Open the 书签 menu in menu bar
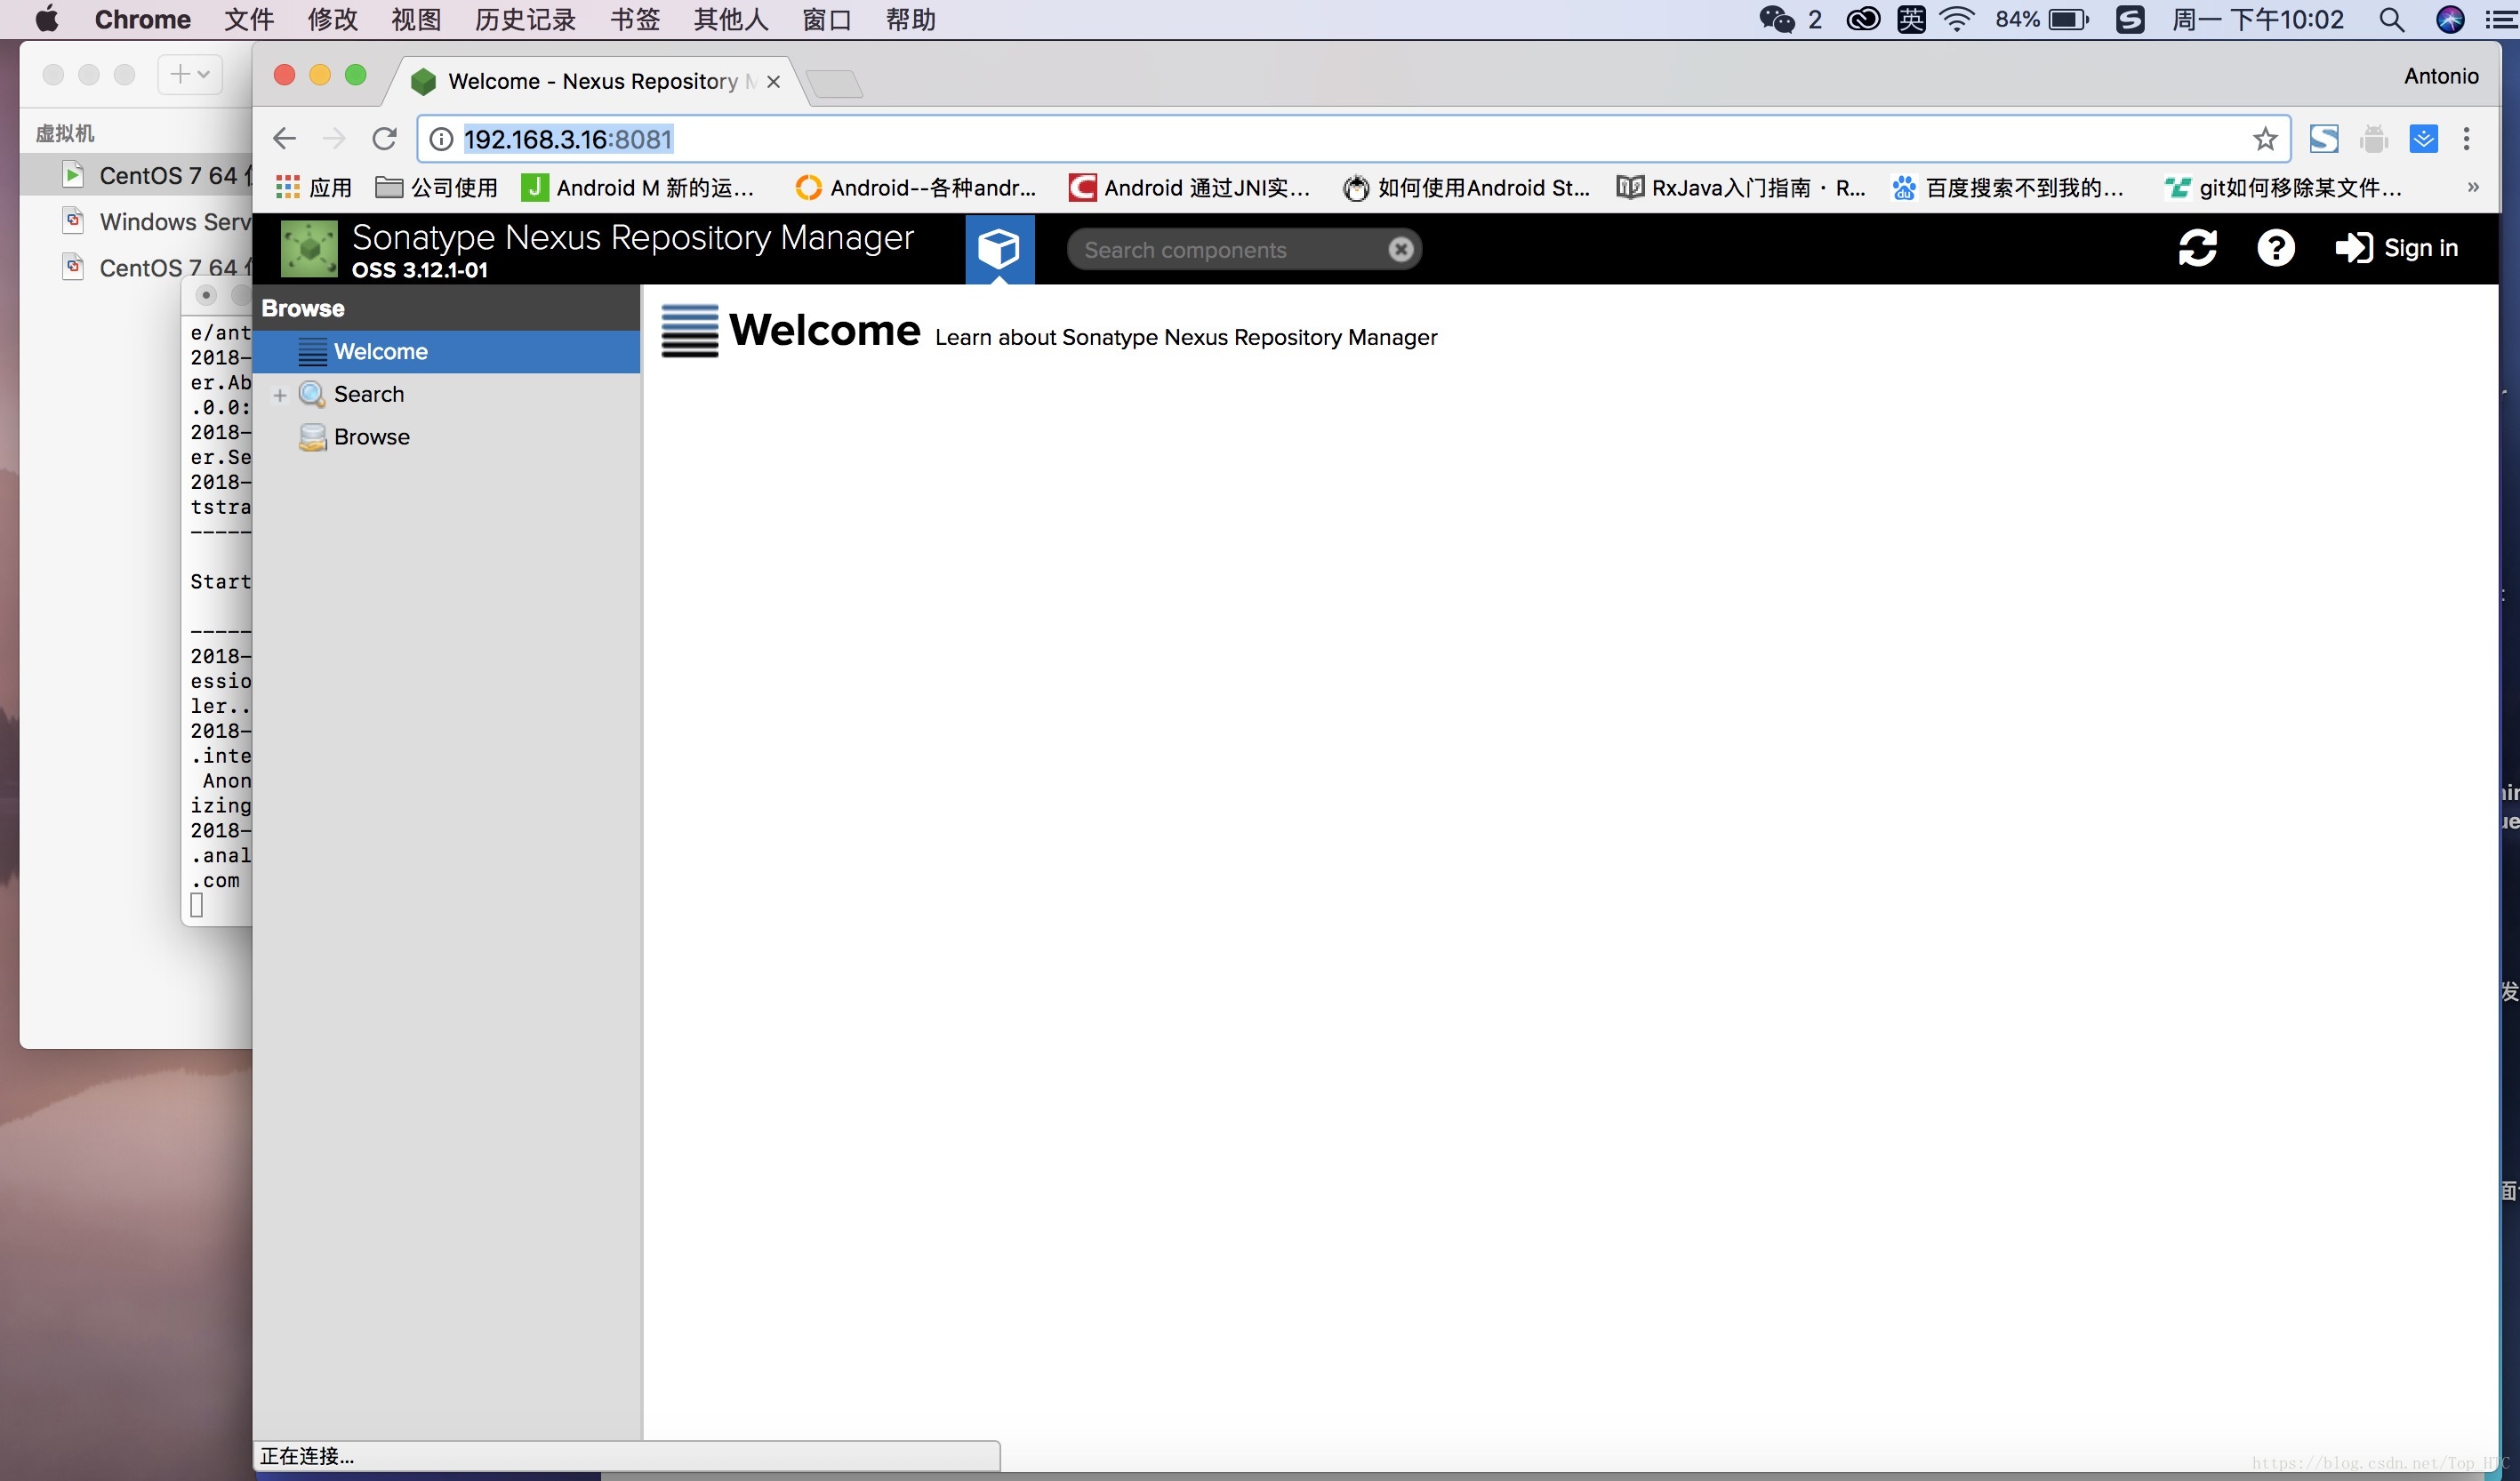The image size is (2520, 1481). 635,20
